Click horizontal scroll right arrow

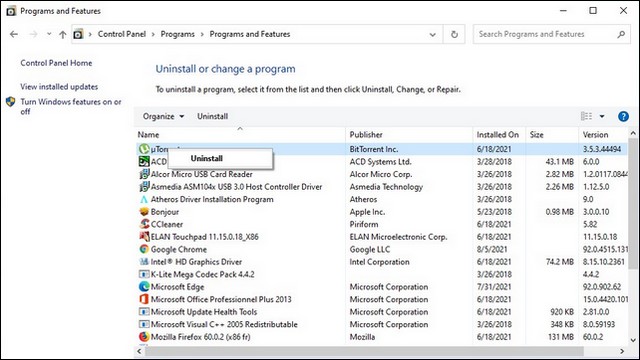point(622,351)
